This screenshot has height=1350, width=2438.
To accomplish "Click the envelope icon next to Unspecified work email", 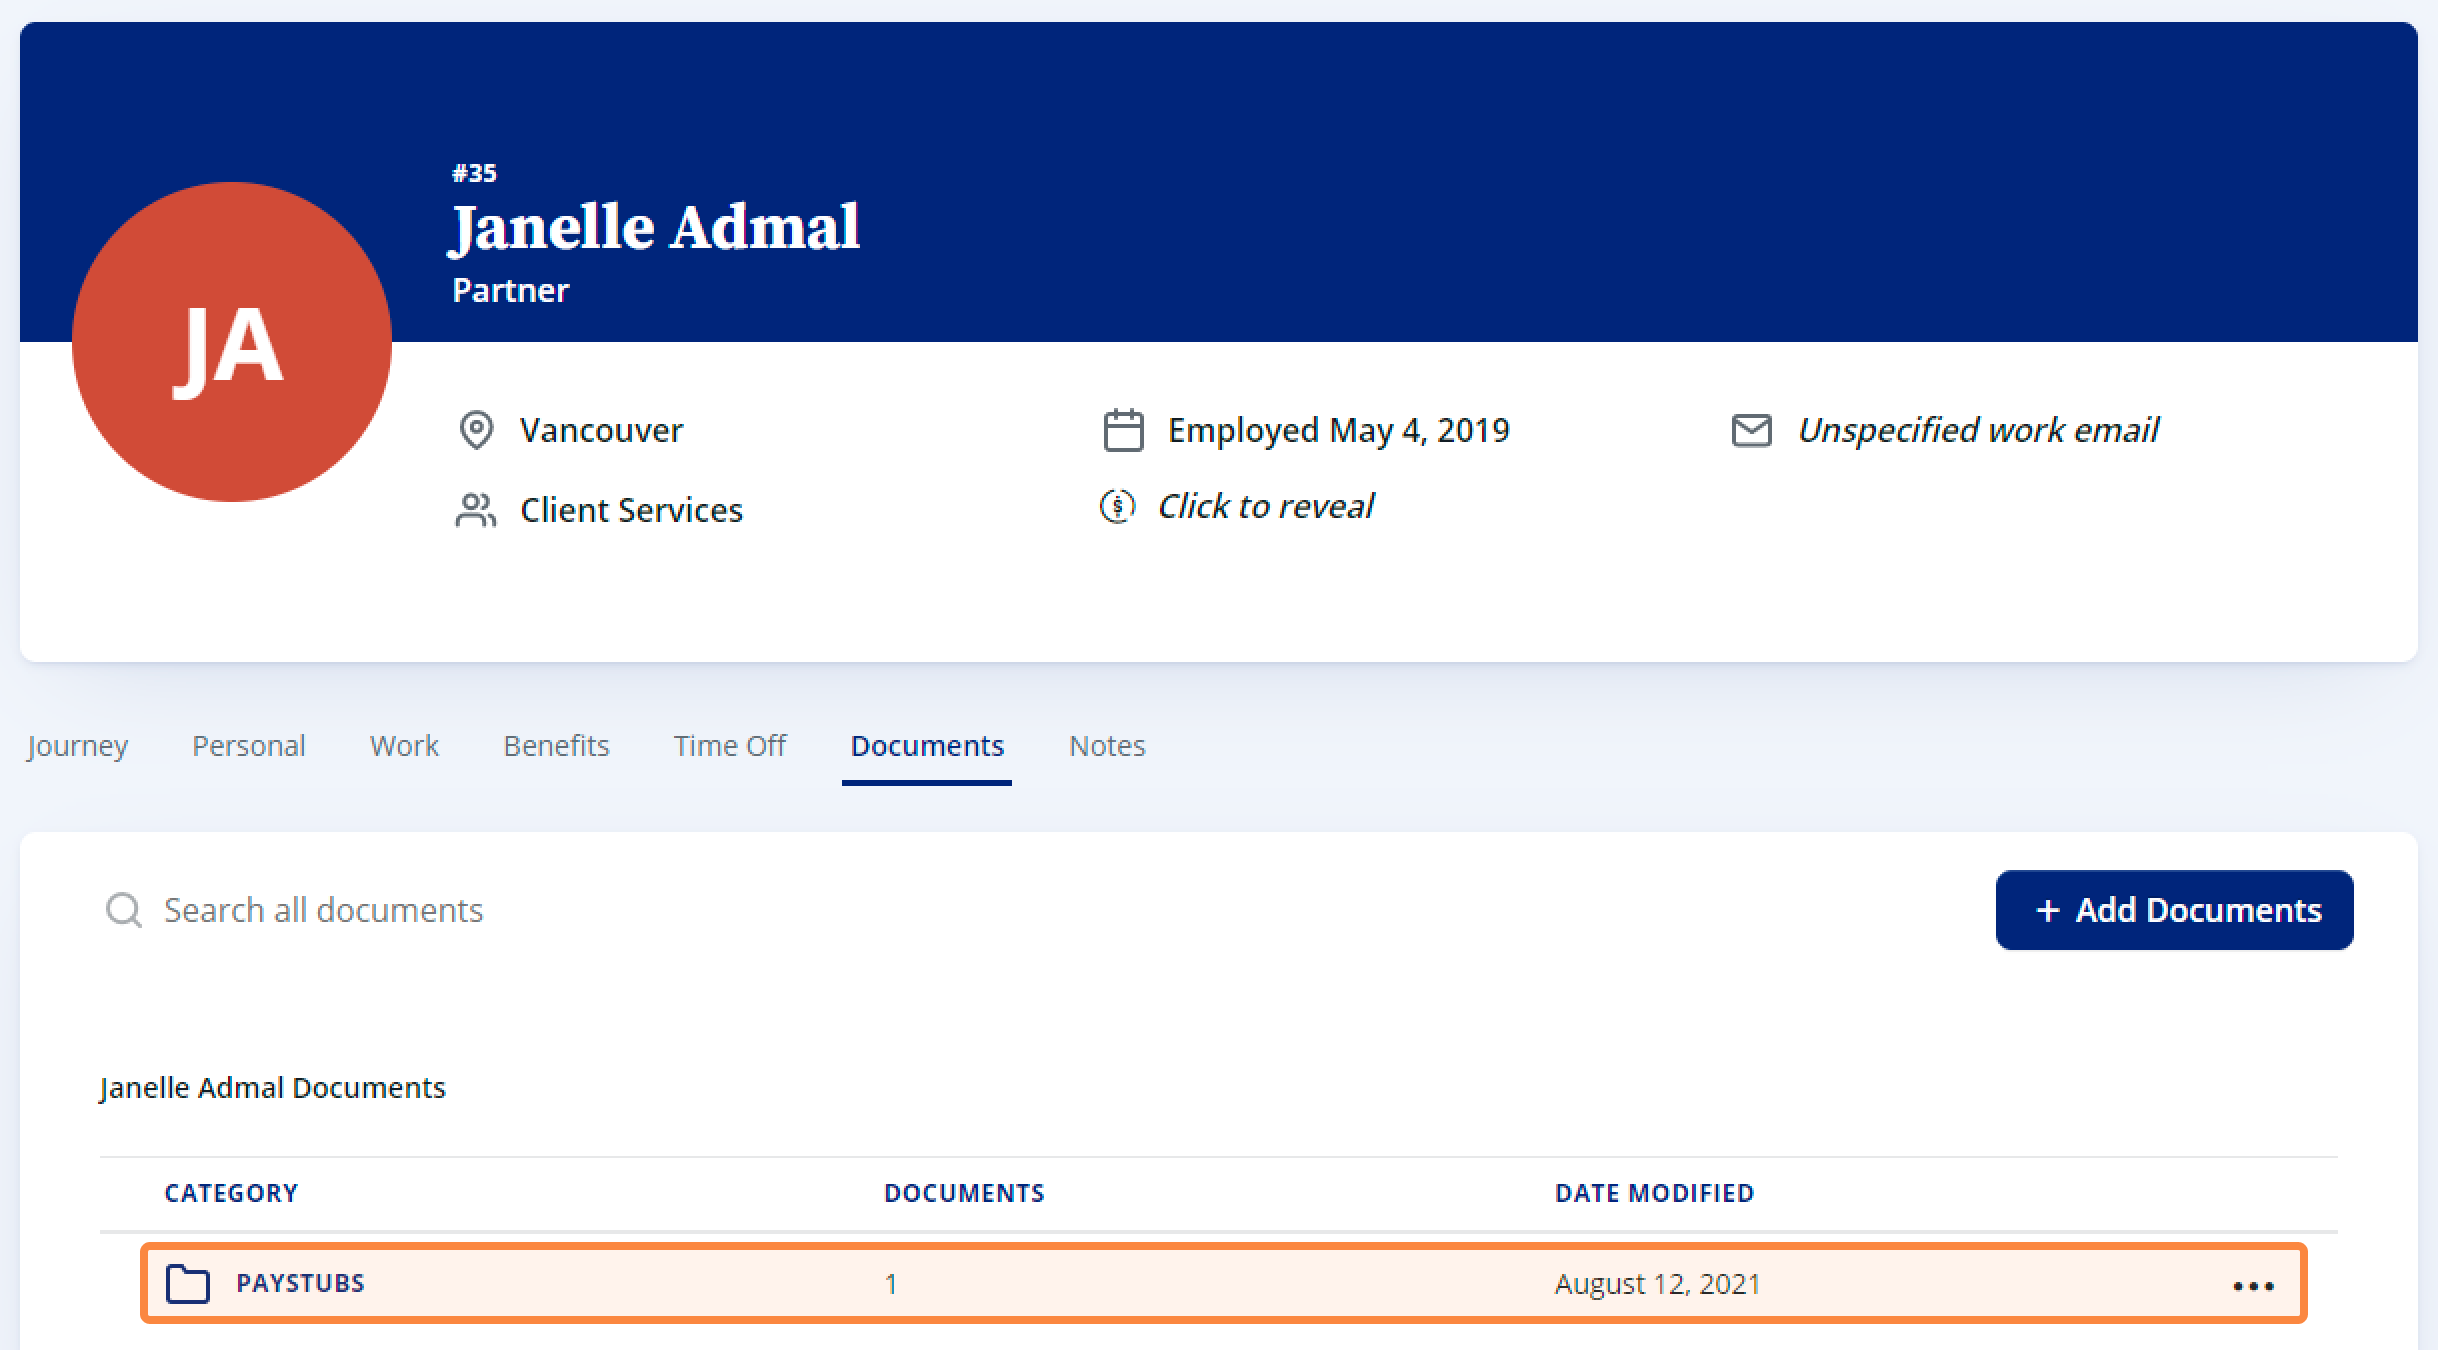I will coord(1750,430).
